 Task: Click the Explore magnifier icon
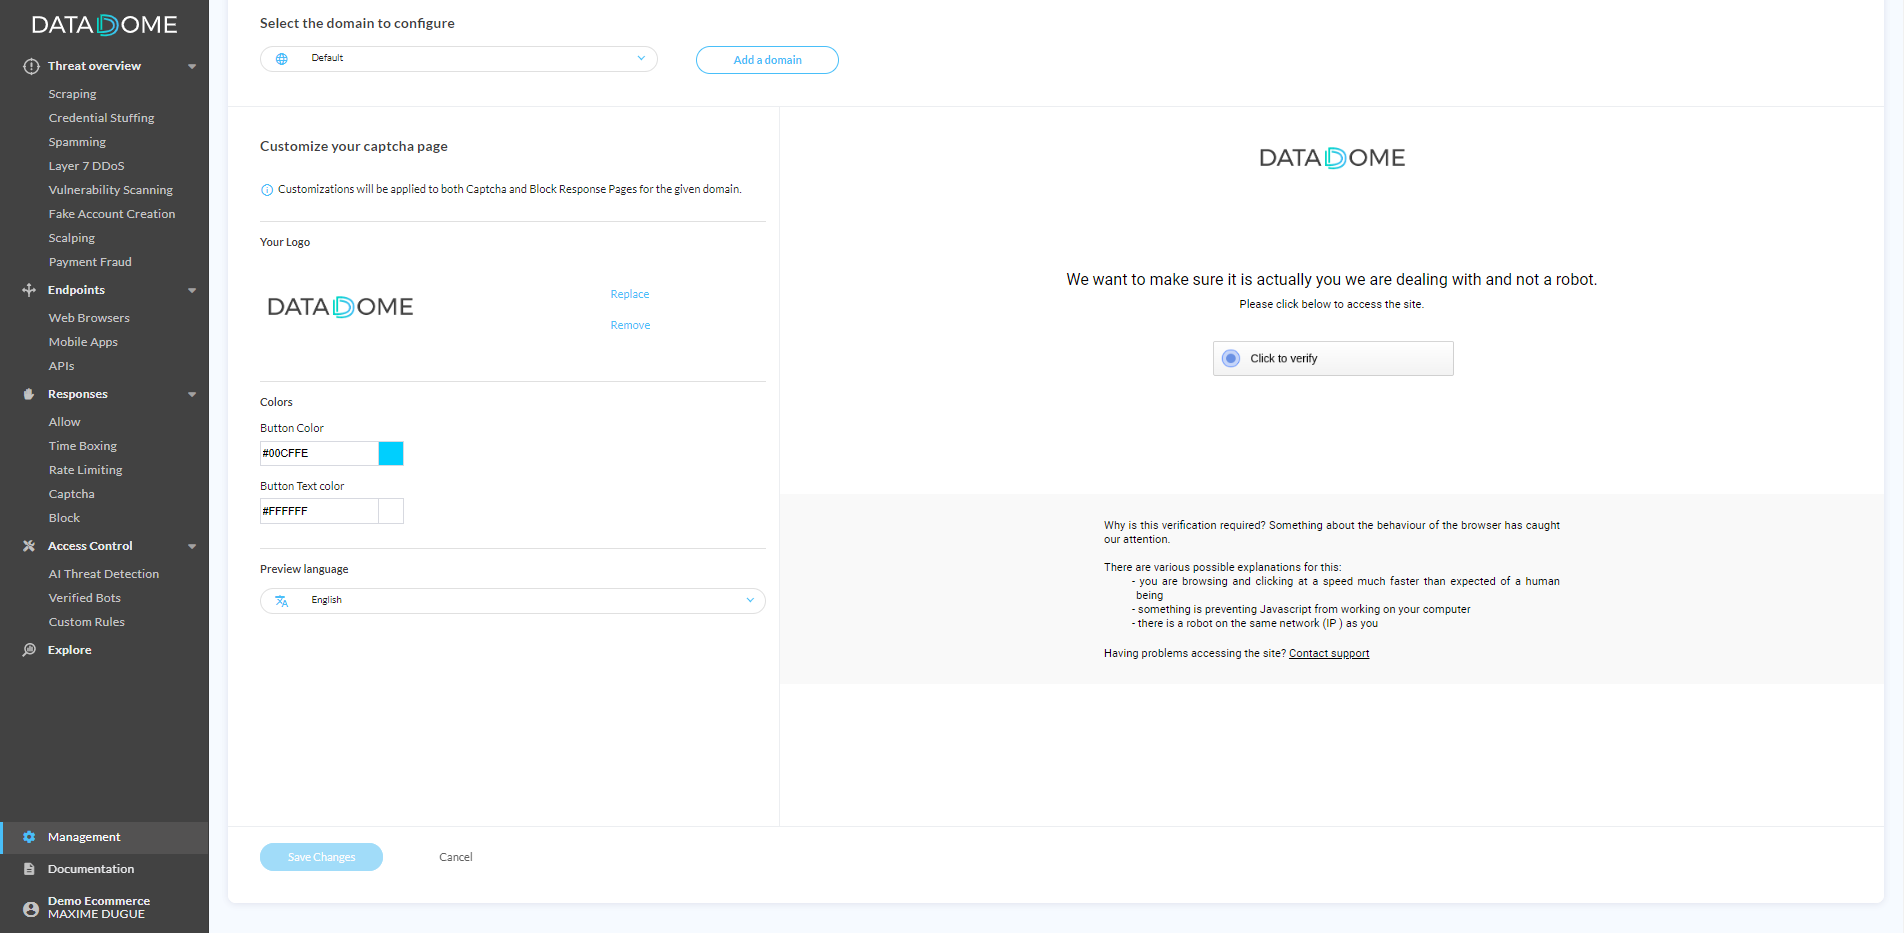(x=29, y=650)
